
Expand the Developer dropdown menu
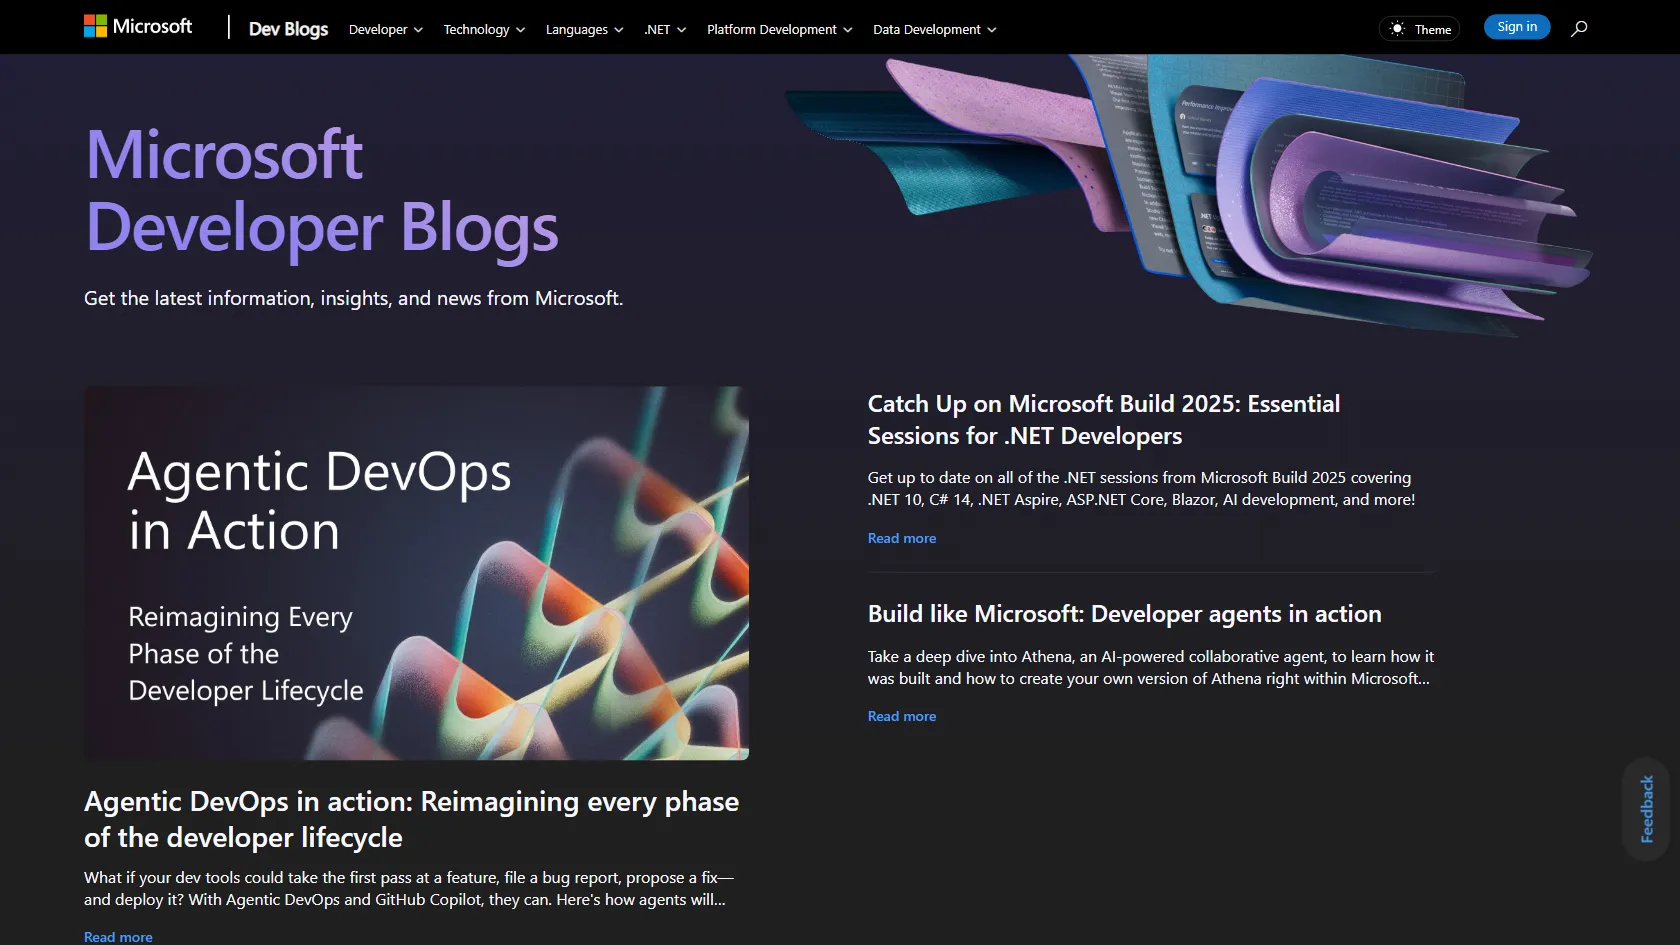click(386, 29)
